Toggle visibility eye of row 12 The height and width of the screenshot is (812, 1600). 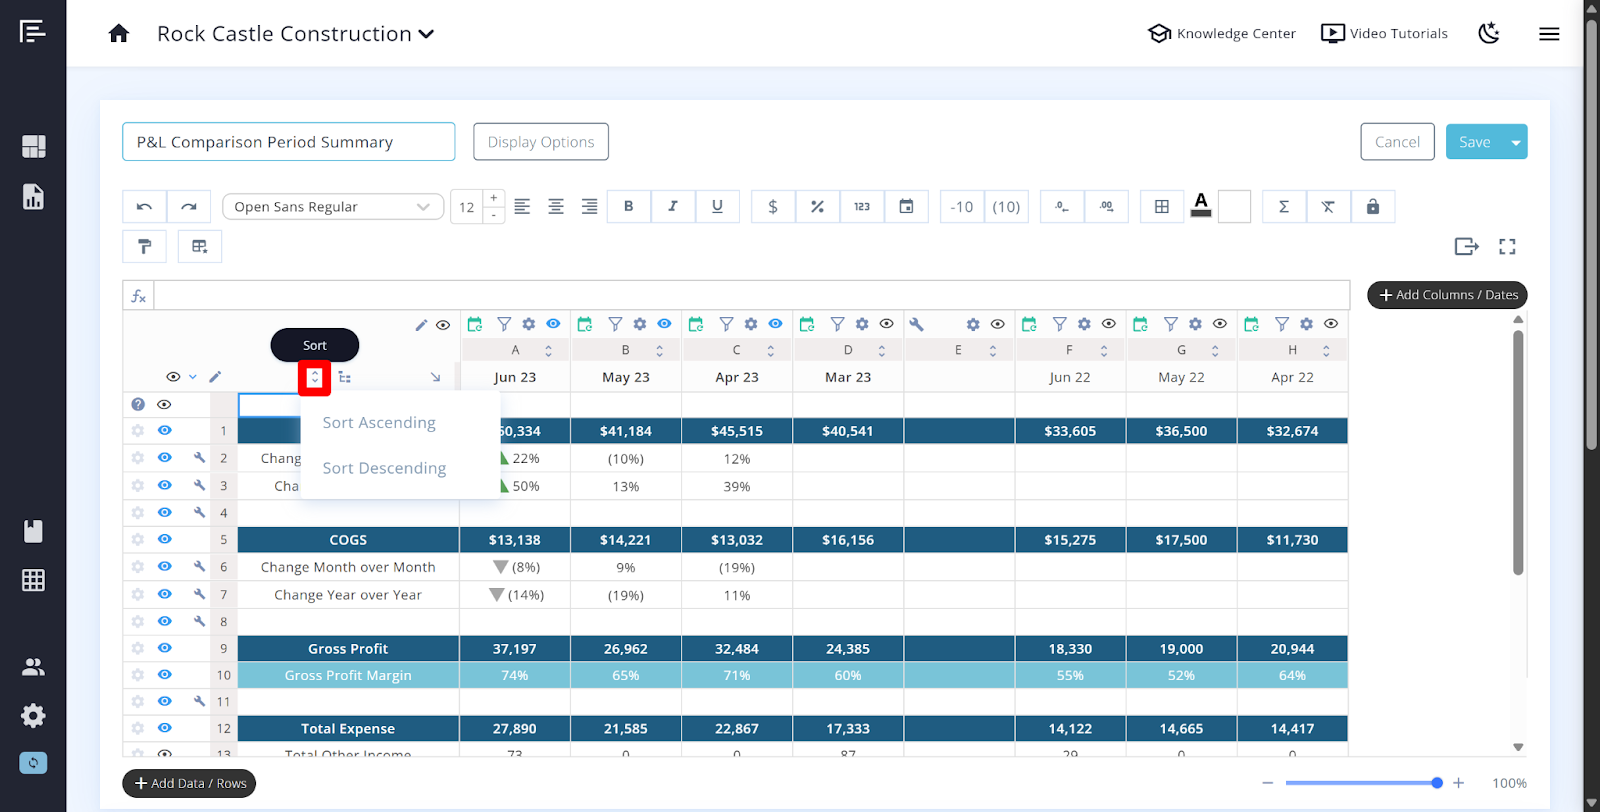tap(165, 728)
